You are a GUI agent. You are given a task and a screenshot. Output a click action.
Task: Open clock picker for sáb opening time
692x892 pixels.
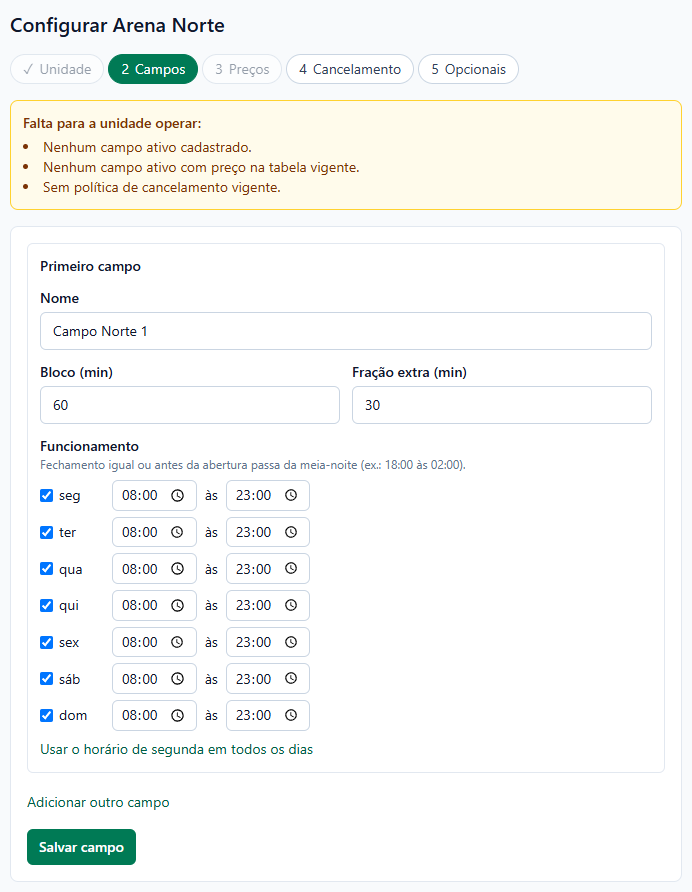click(178, 679)
